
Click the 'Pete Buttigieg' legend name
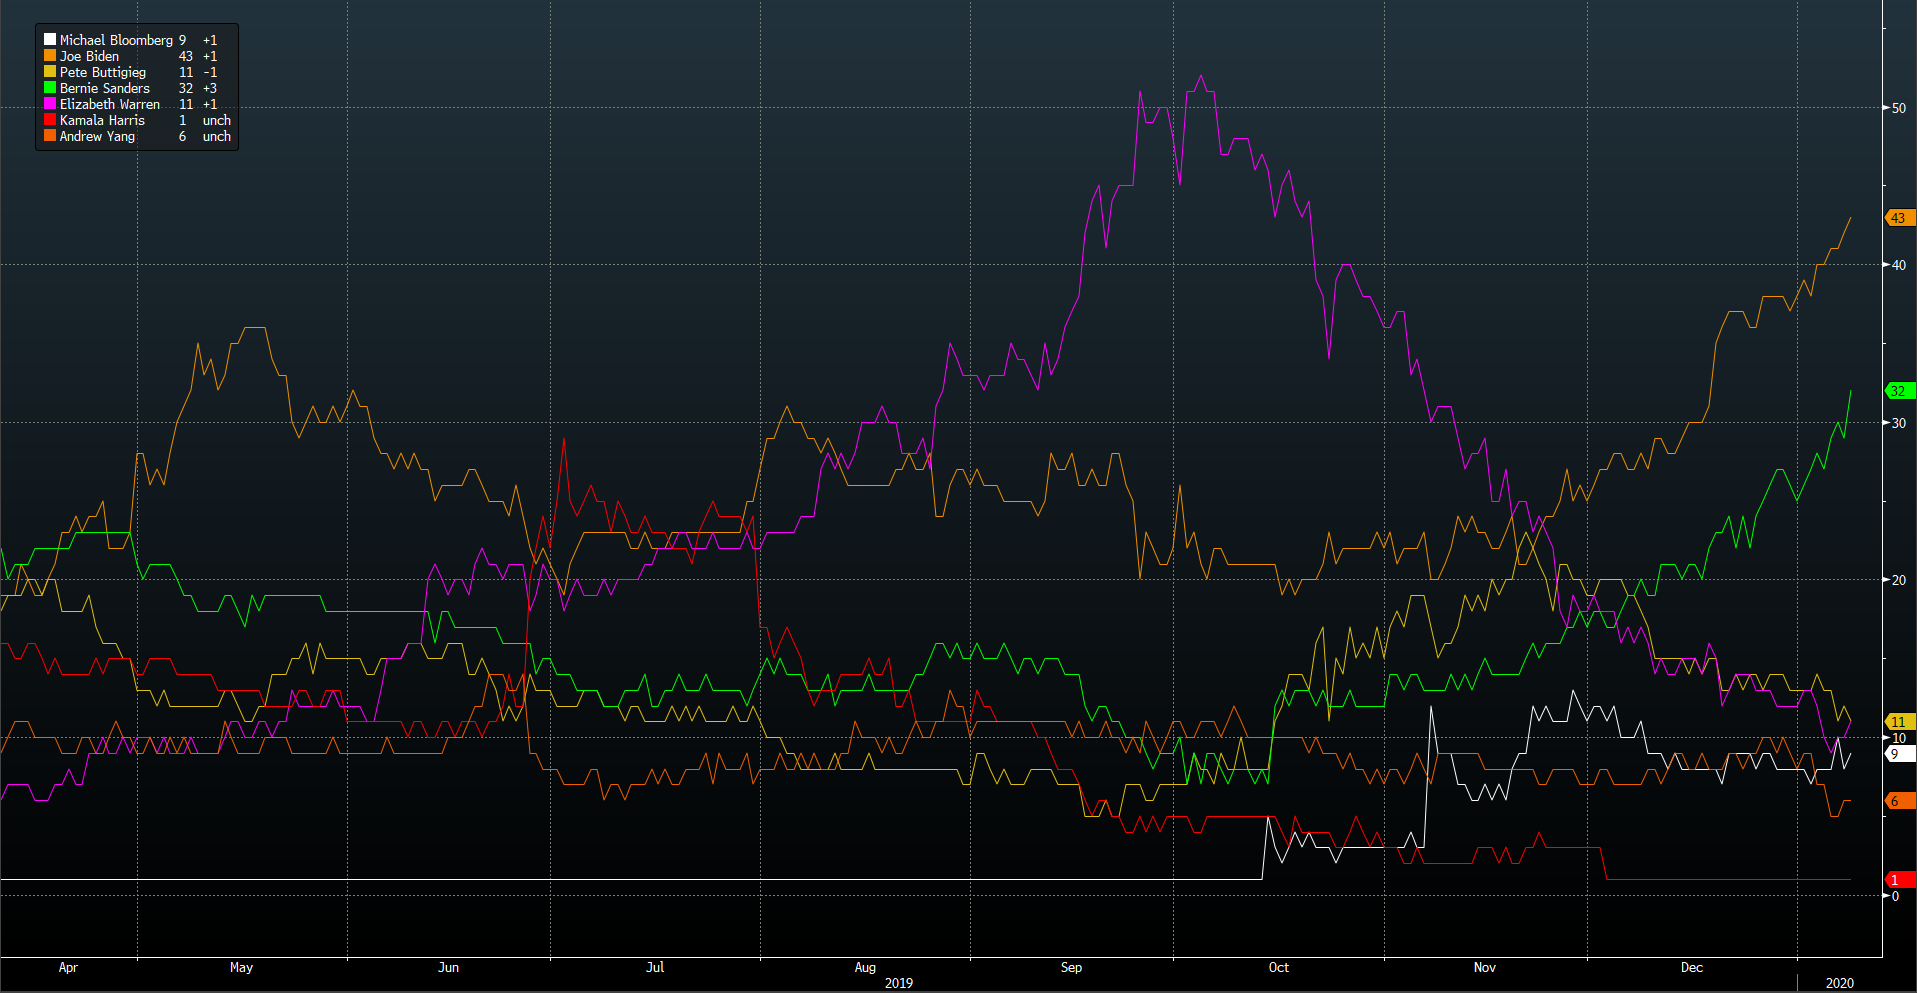(x=103, y=72)
